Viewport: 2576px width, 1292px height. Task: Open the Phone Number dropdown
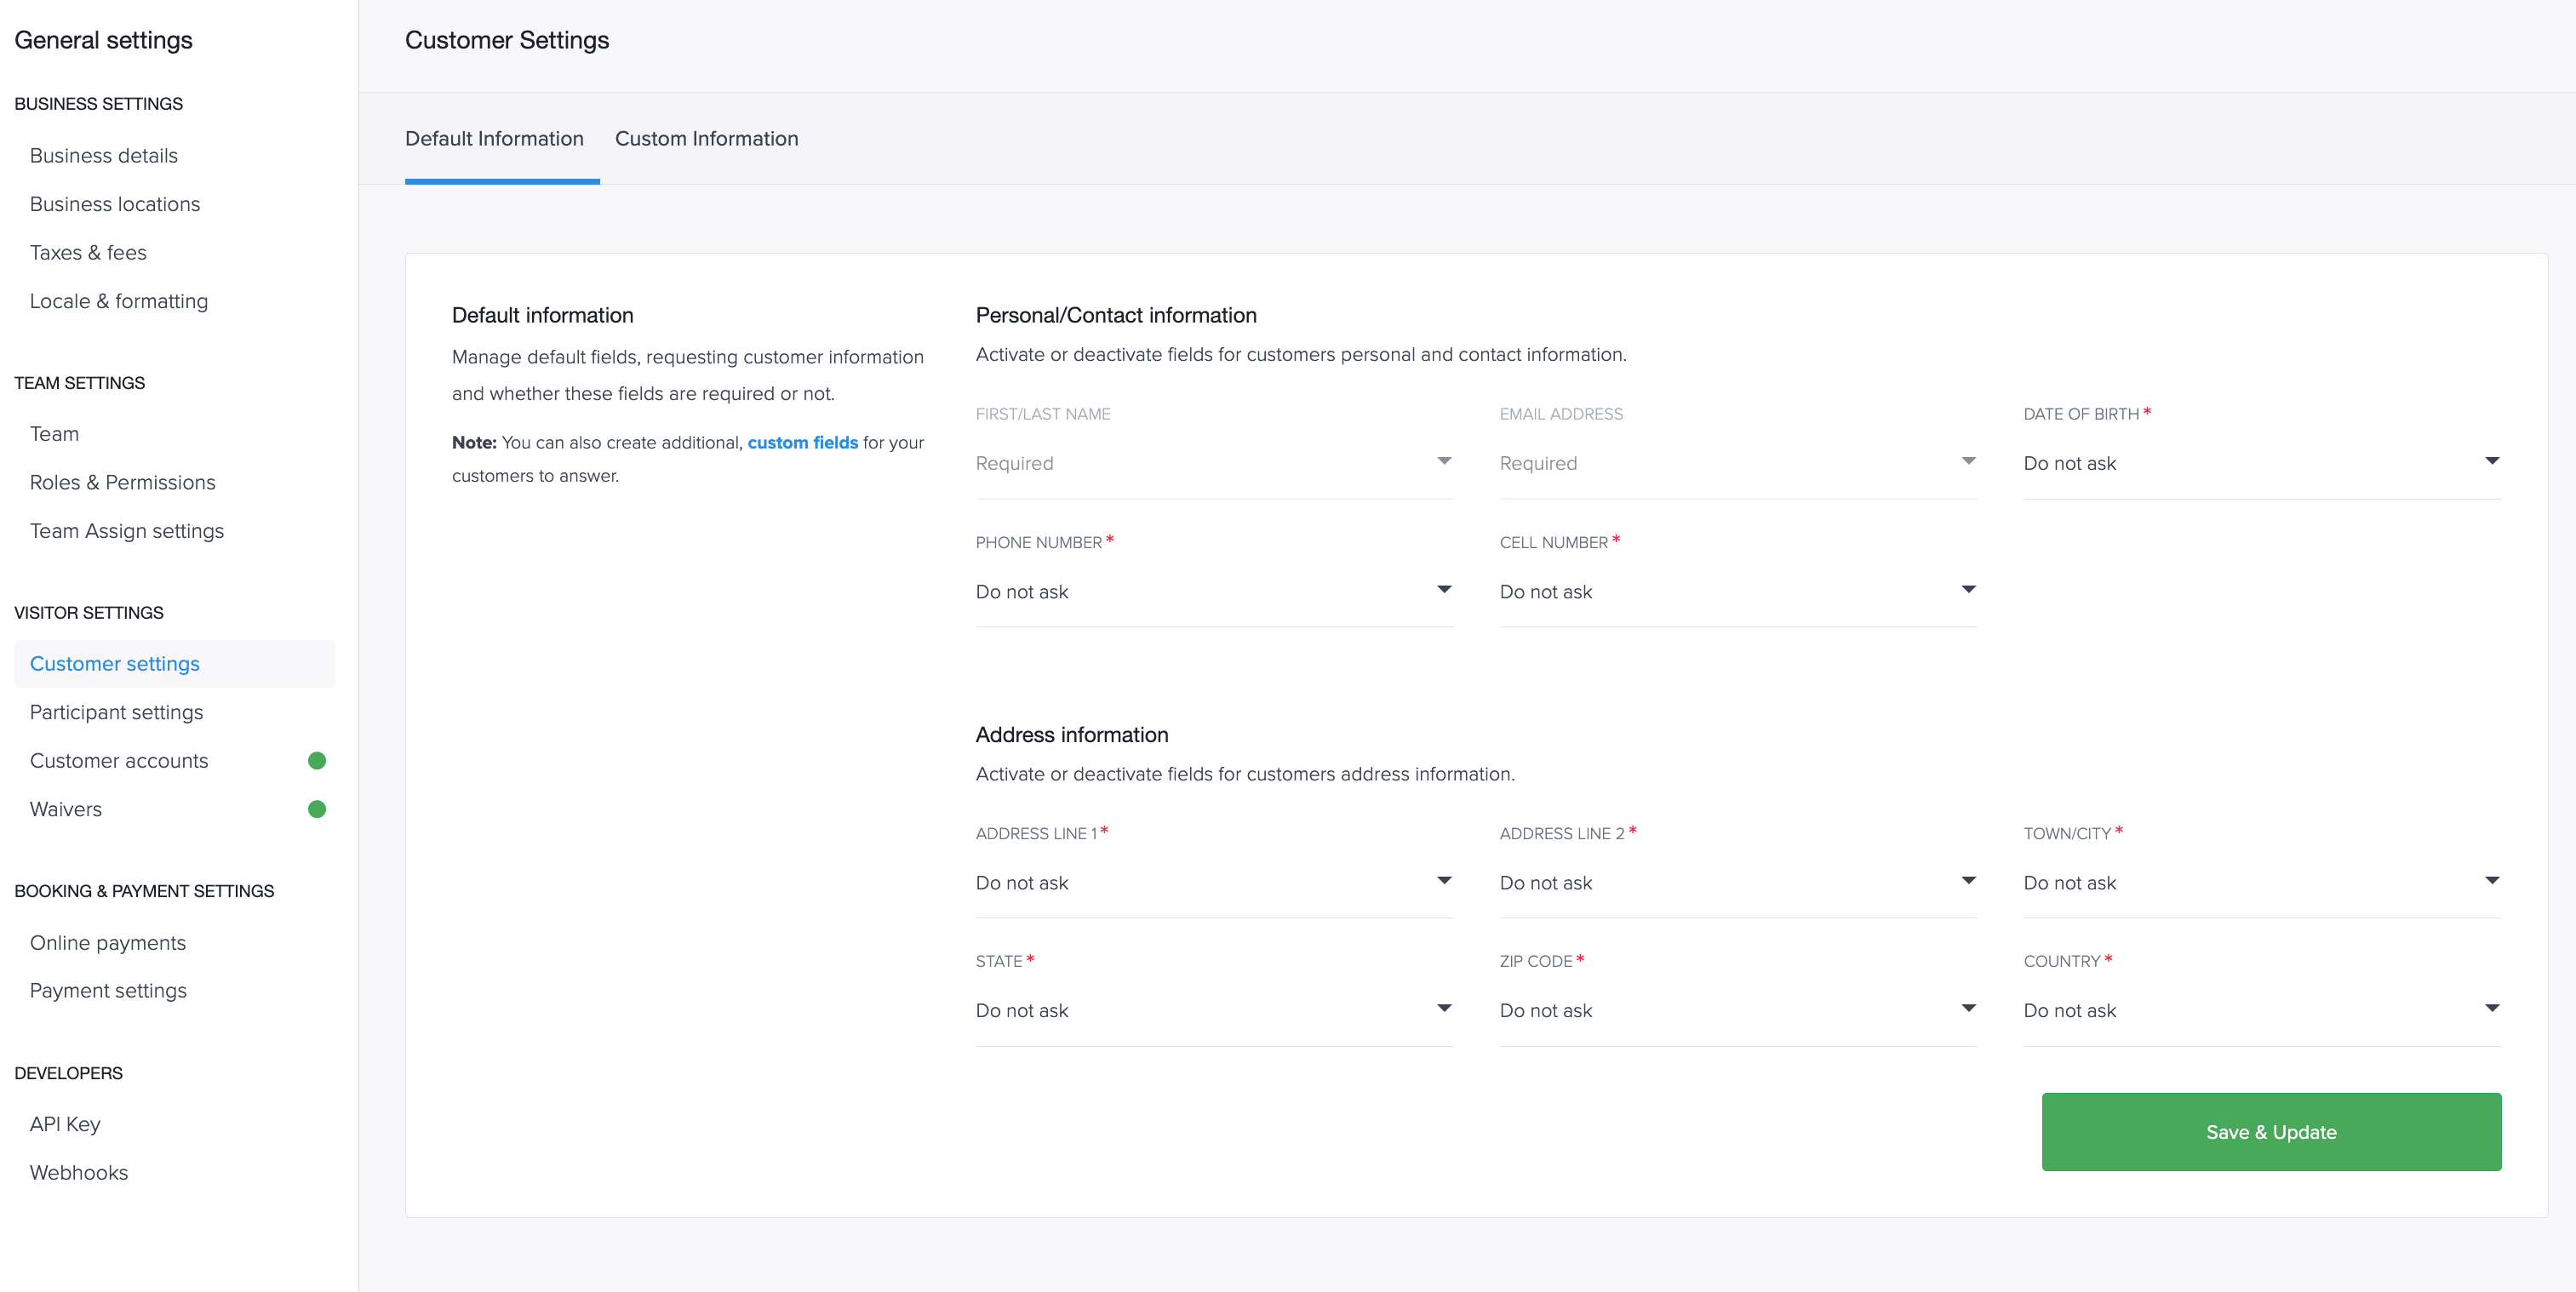click(1214, 591)
